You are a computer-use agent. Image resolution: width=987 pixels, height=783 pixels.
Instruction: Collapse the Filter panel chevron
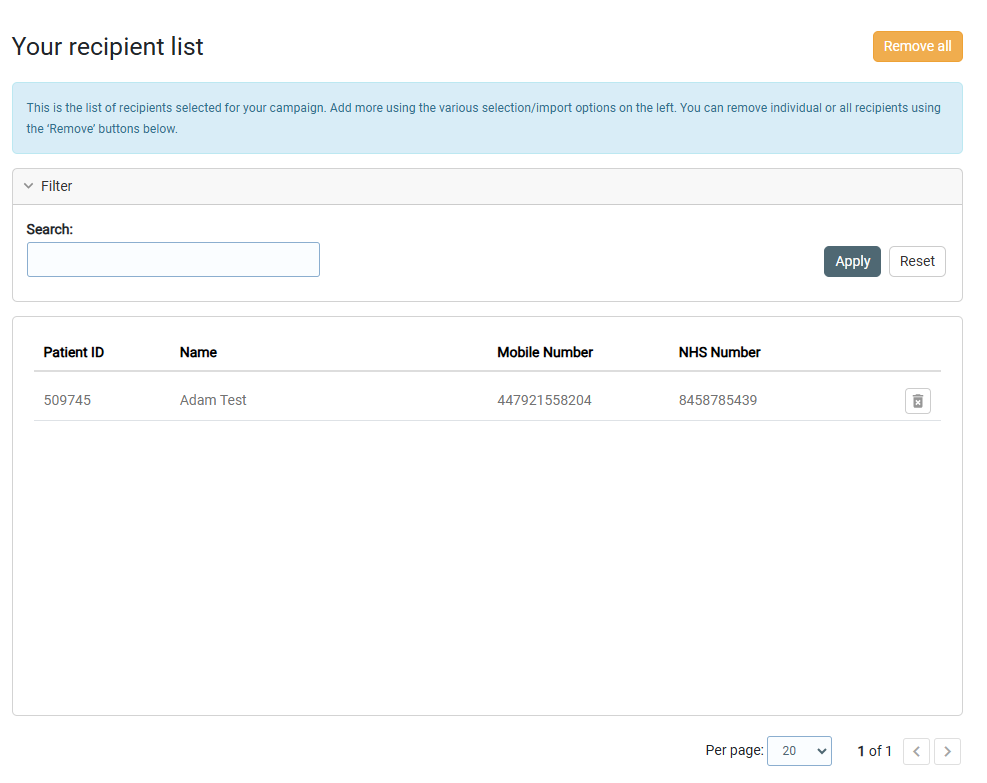click(28, 186)
